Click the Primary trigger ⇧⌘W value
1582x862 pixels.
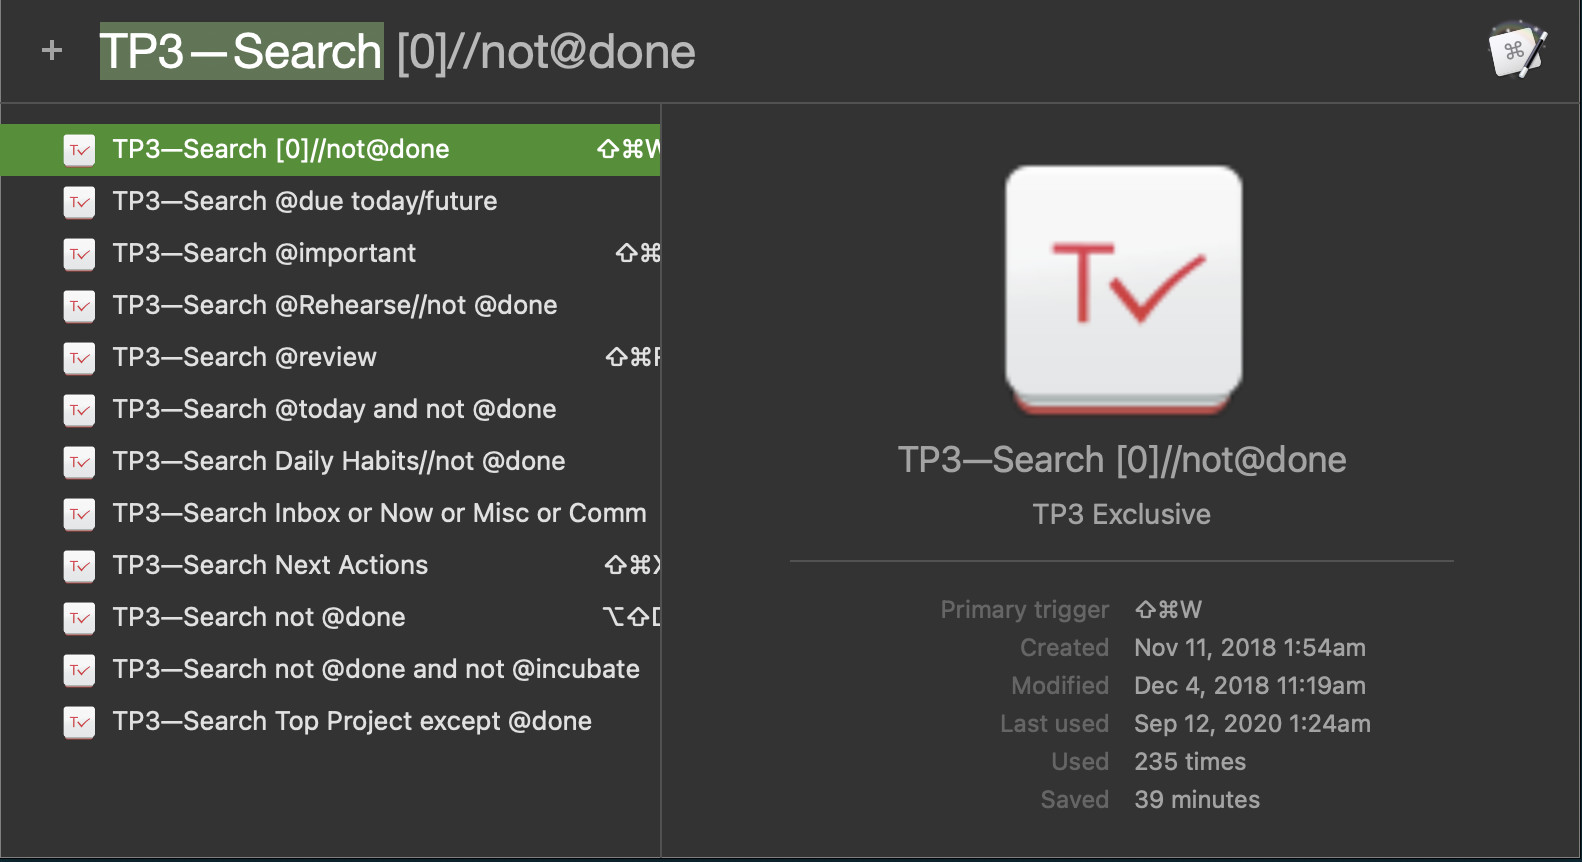pyautogui.click(x=1168, y=609)
